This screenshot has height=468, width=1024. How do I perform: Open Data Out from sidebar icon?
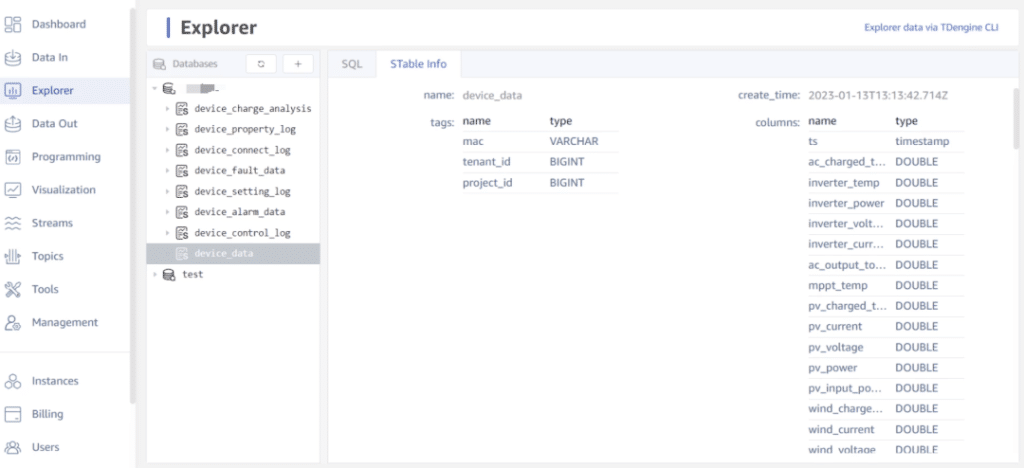pyautogui.click(x=13, y=124)
